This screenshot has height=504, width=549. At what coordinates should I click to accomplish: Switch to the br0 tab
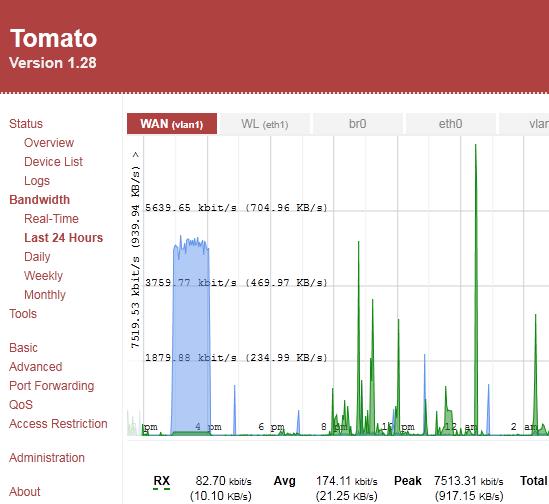coord(357,124)
